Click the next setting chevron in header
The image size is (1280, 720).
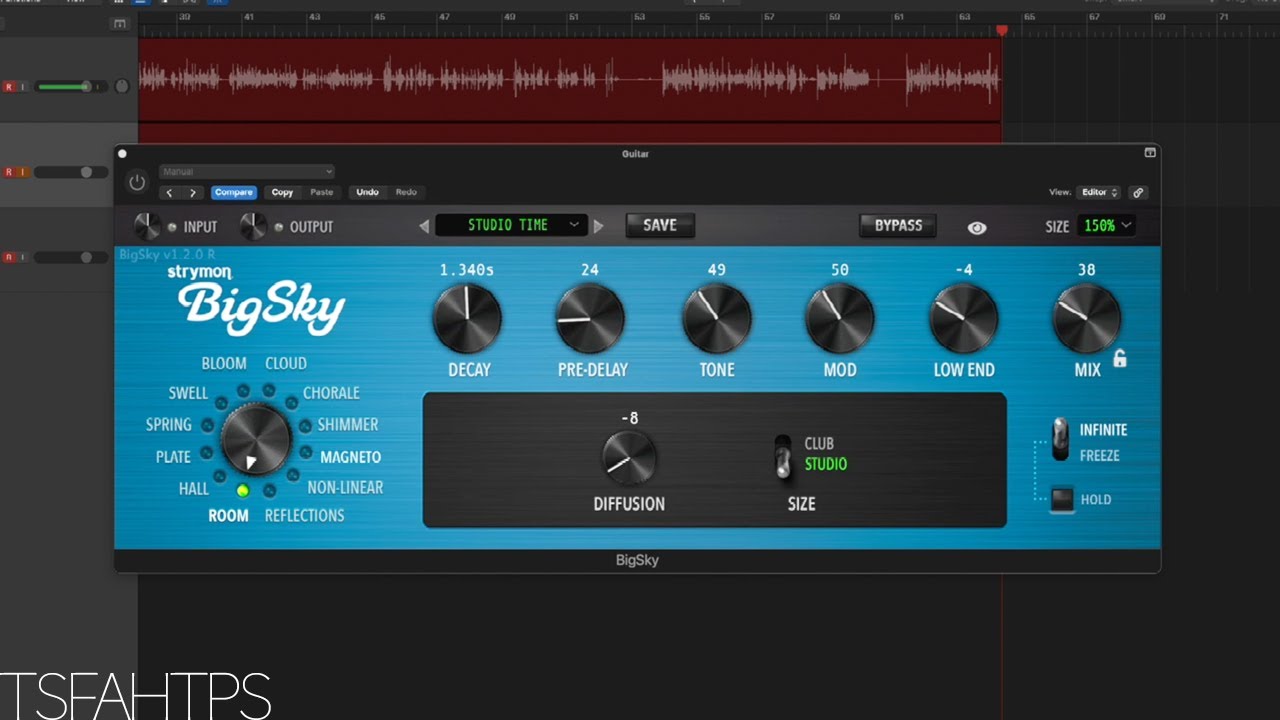(x=192, y=193)
